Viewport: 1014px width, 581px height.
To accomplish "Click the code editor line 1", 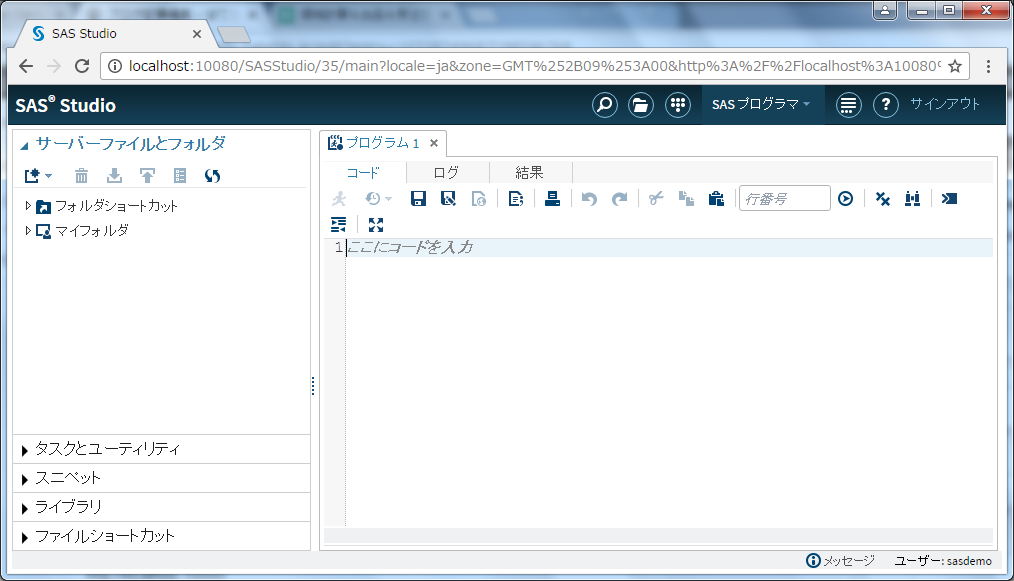I will [x=669, y=247].
